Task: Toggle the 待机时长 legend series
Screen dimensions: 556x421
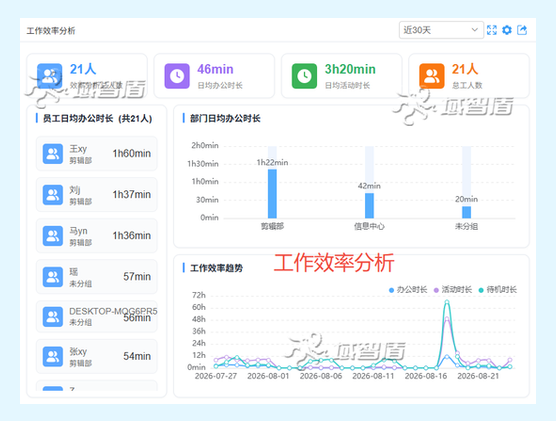Action: pos(498,290)
